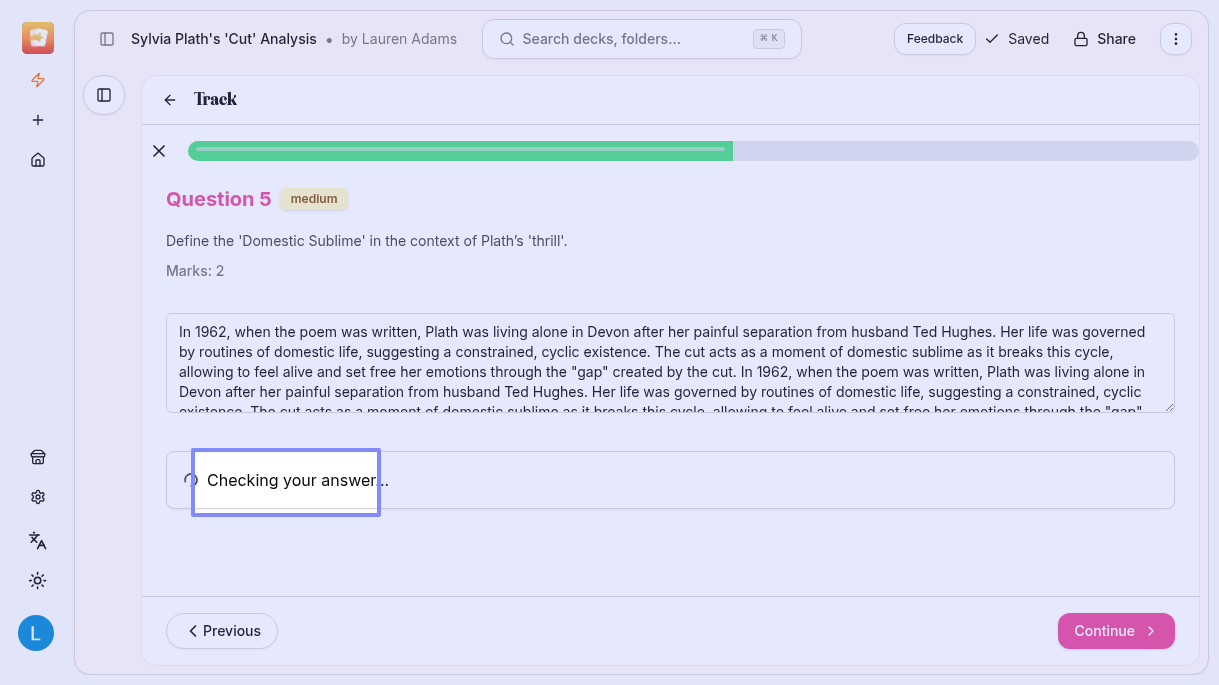This screenshot has height=685, width=1219.
Task: Toggle the round panel layout button
Action: click(104, 95)
